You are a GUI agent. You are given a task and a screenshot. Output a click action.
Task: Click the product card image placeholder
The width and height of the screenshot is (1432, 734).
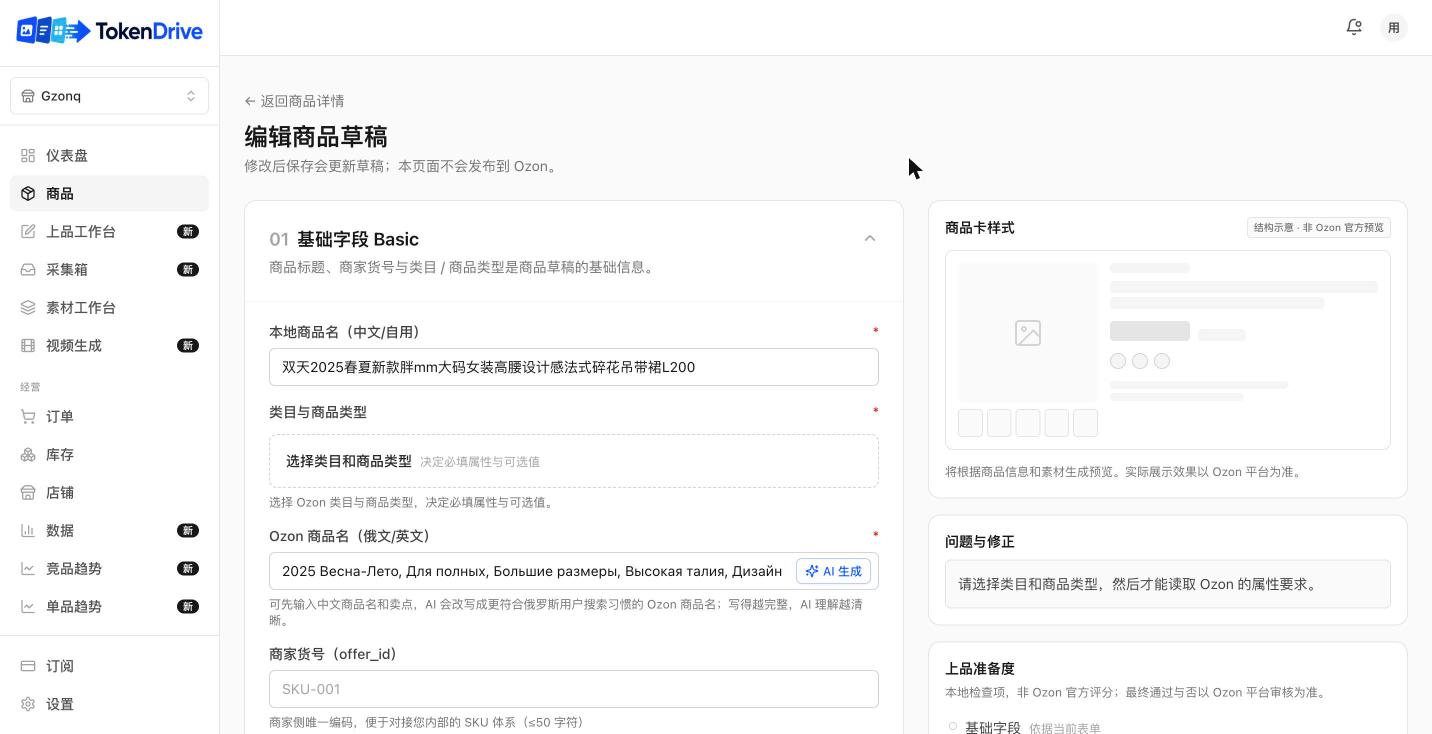pyautogui.click(x=1028, y=333)
